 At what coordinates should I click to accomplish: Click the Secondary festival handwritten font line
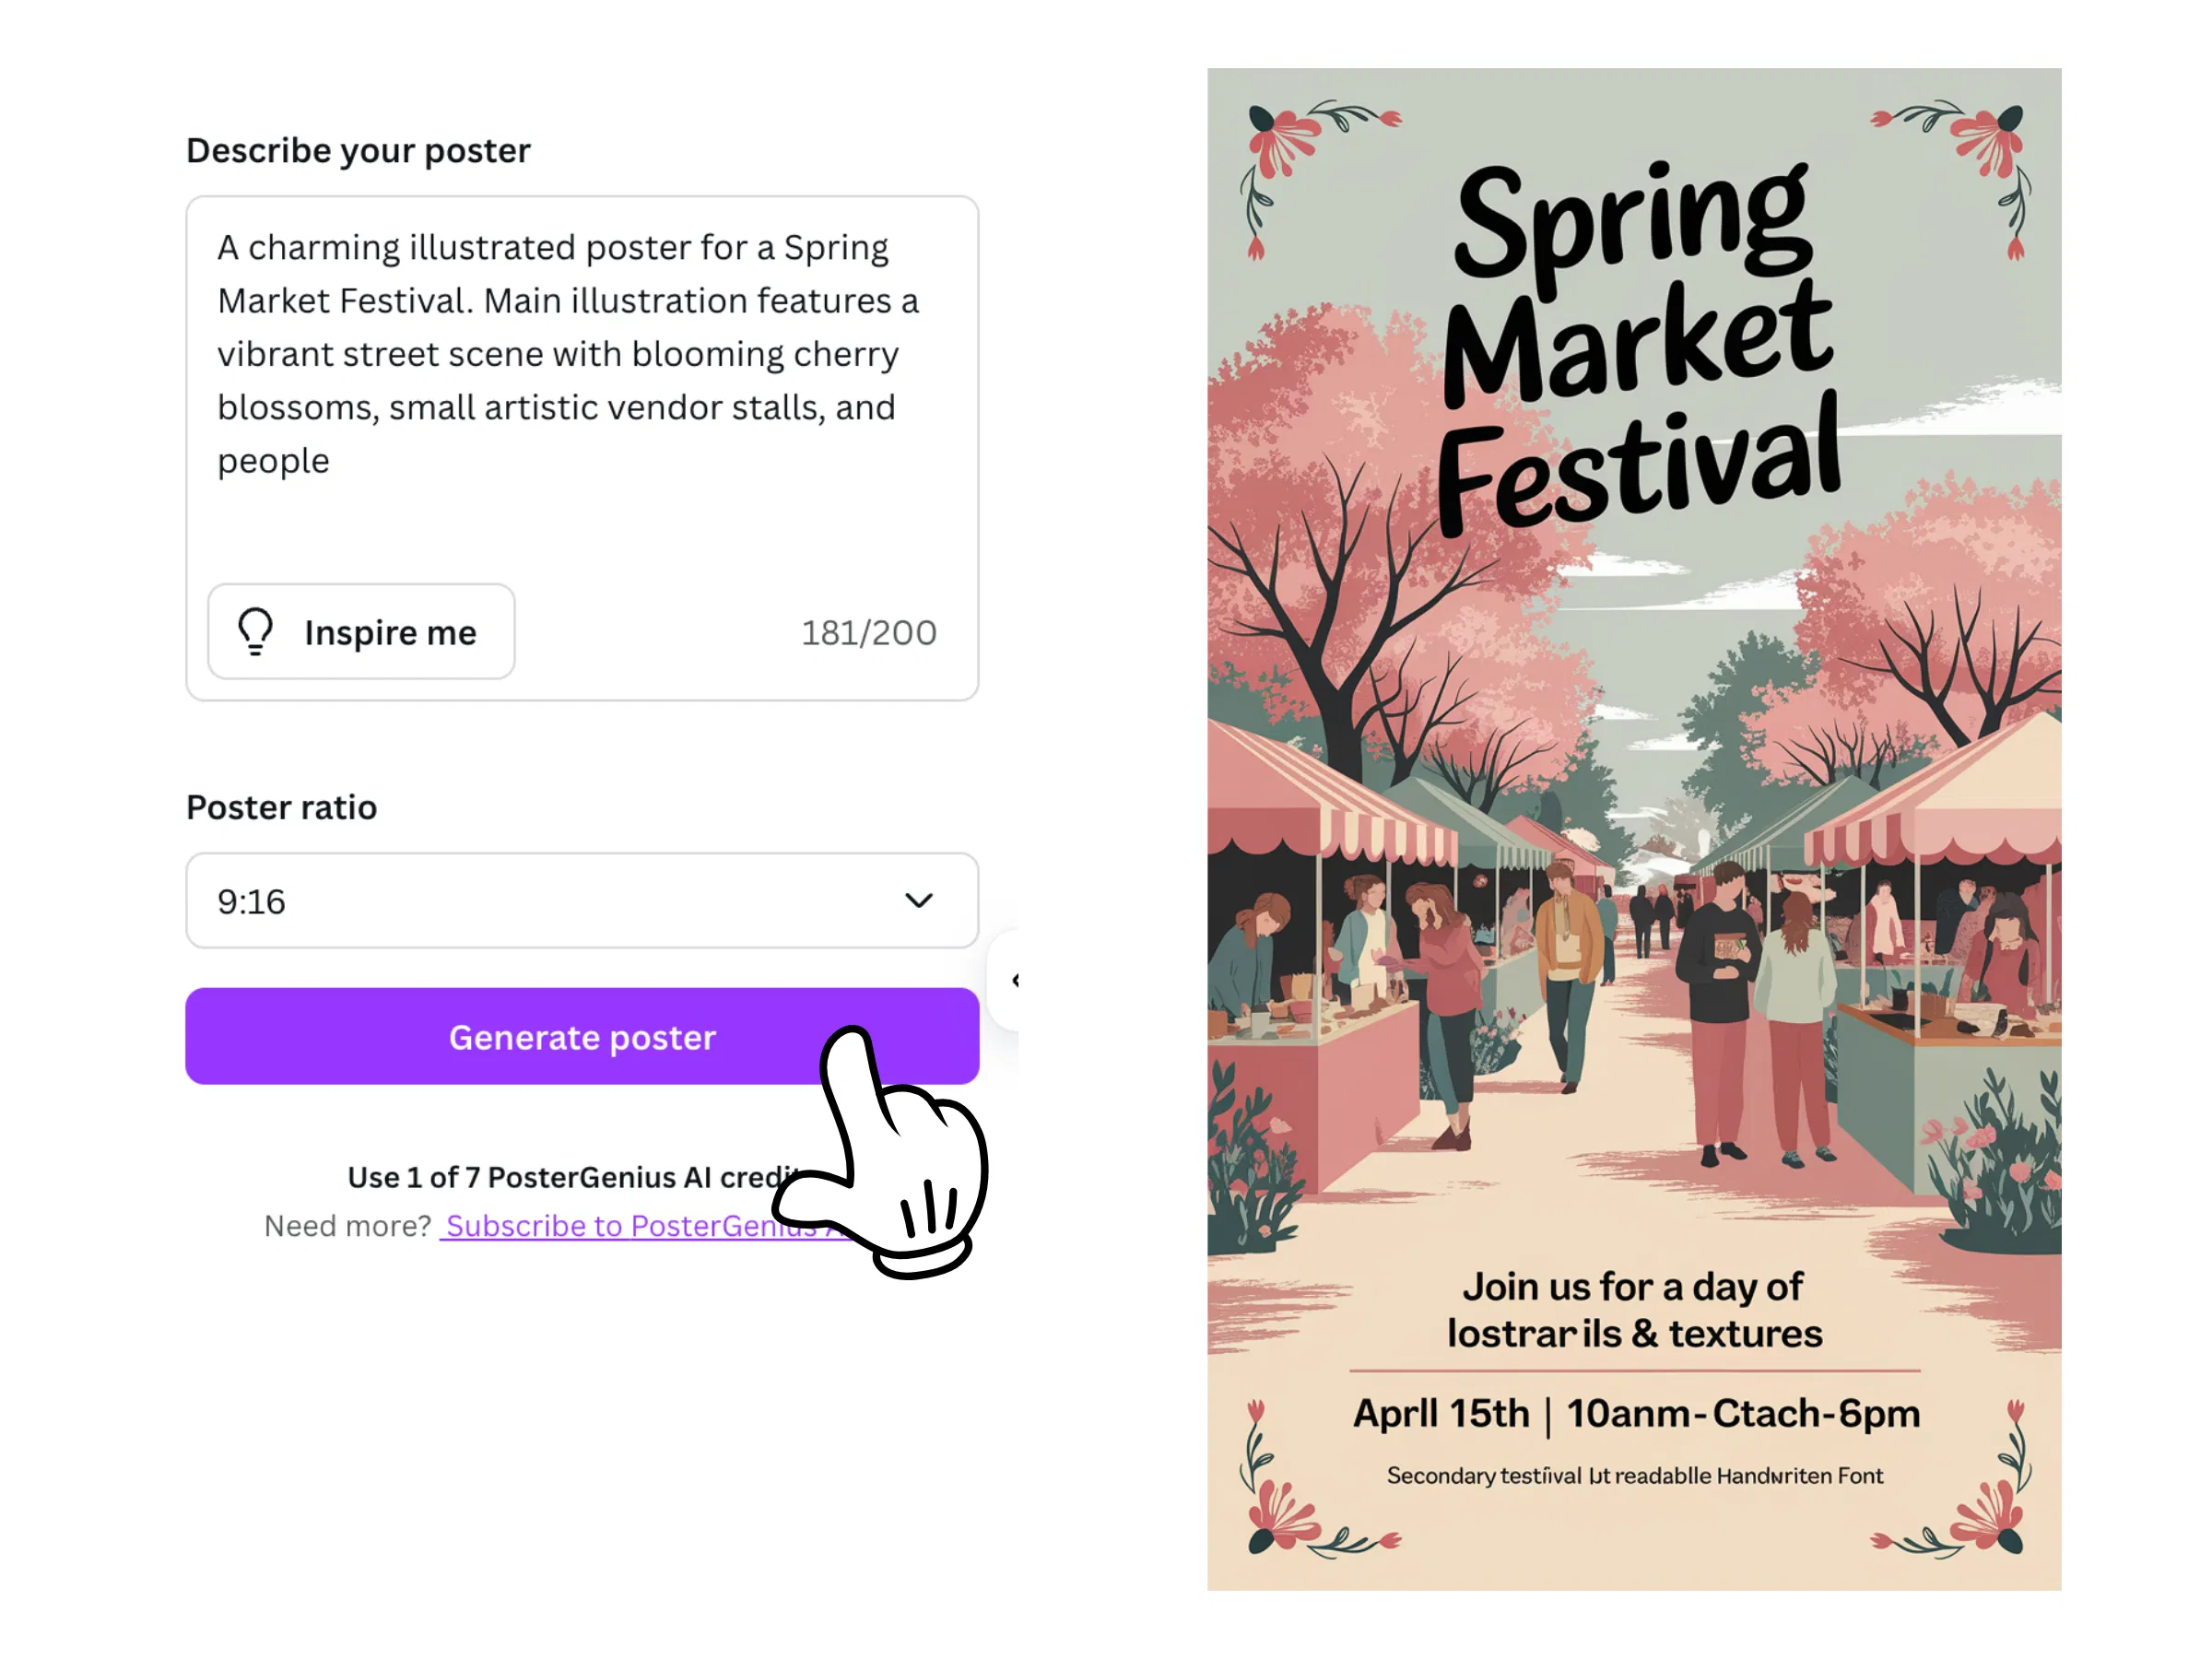tap(1634, 1475)
